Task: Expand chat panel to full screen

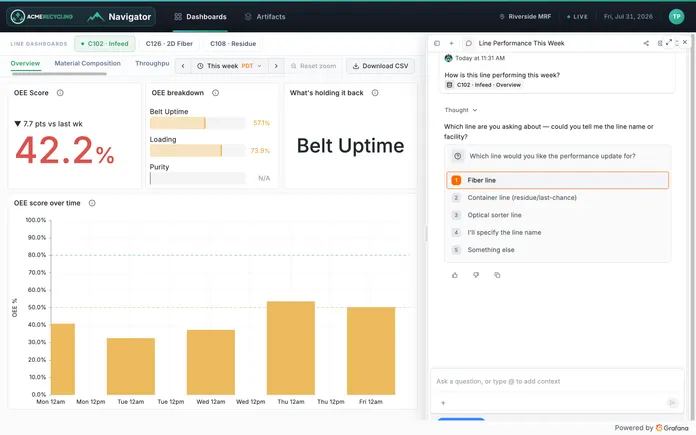Action: (669, 42)
